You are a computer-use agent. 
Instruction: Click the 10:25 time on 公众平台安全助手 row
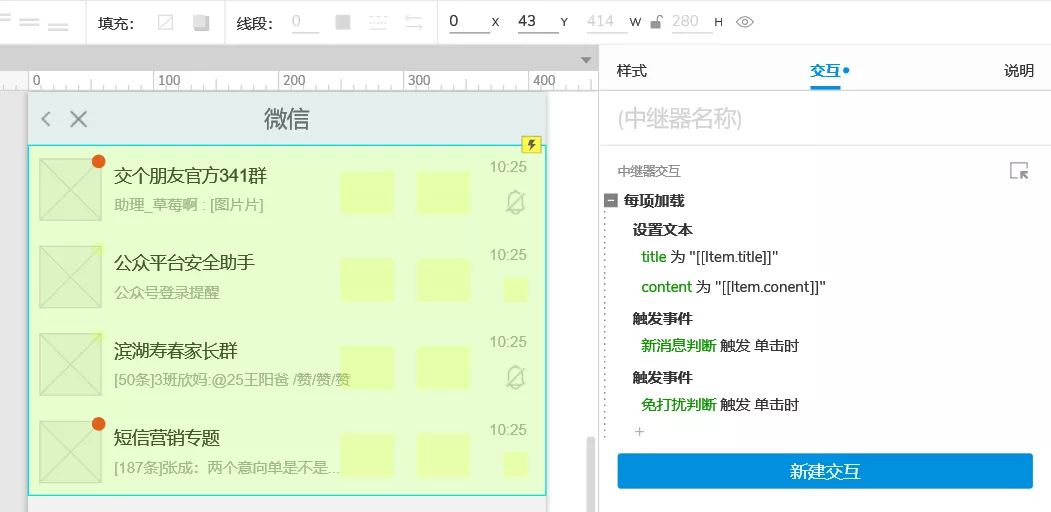(x=508, y=255)
